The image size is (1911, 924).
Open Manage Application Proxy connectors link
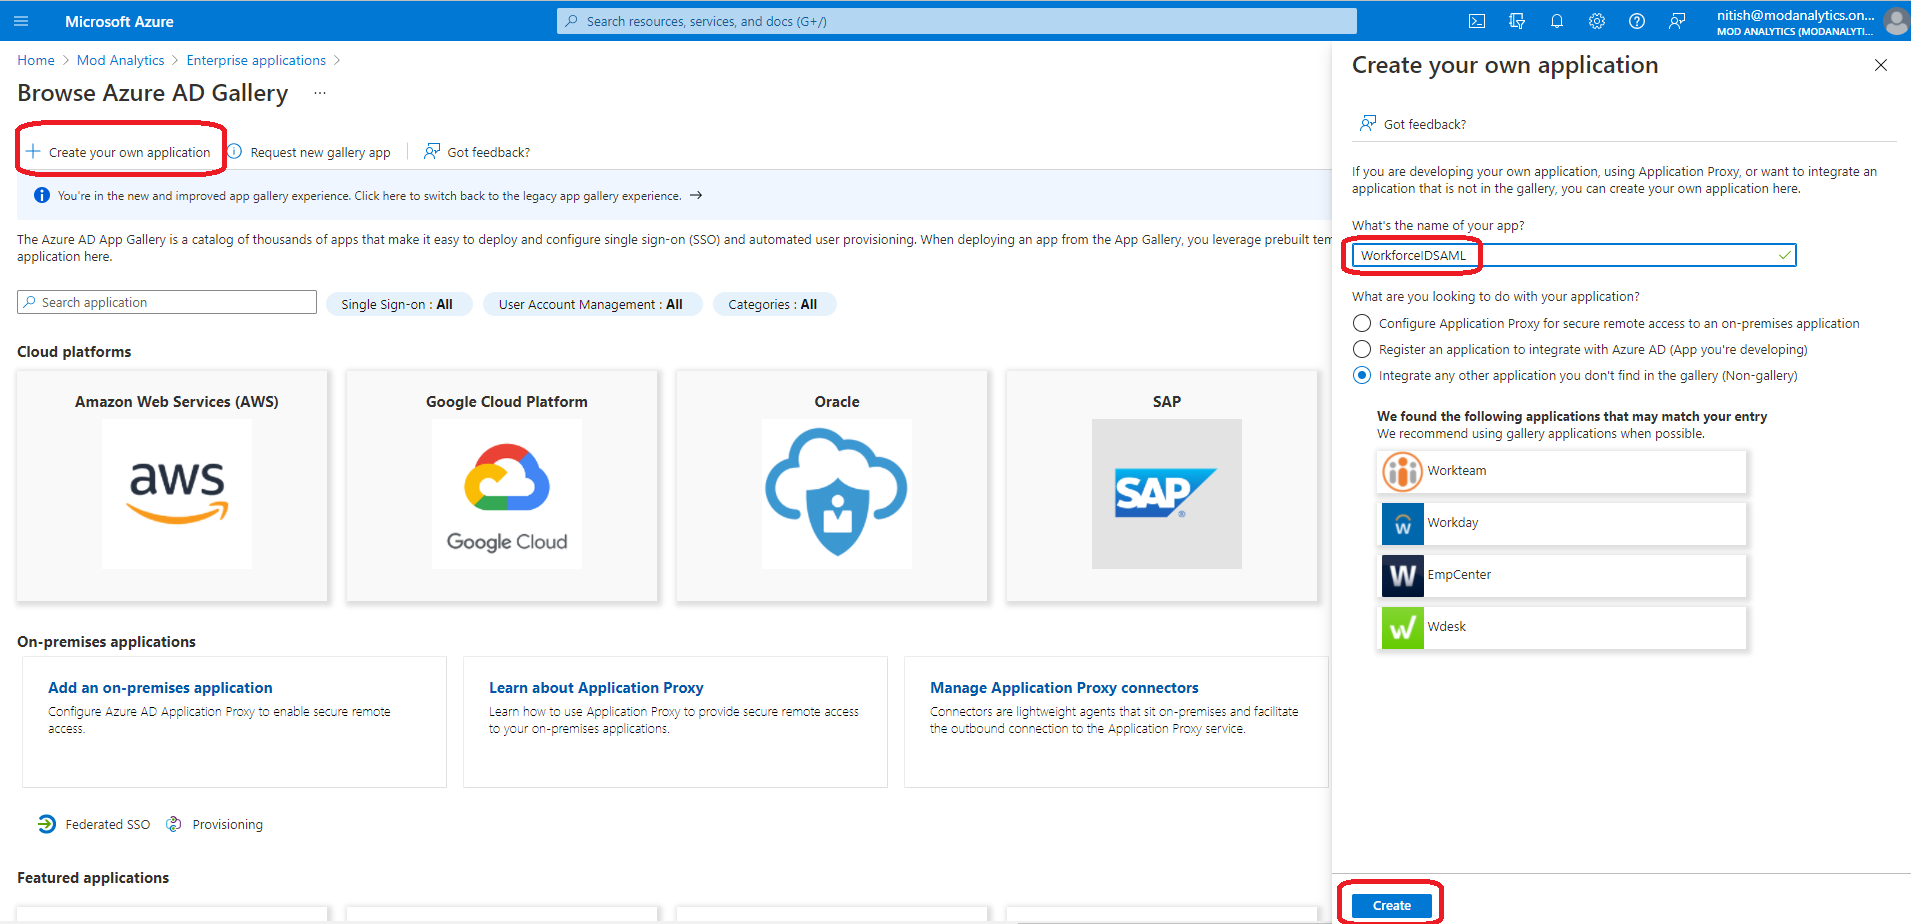(x=1064, y=688)
